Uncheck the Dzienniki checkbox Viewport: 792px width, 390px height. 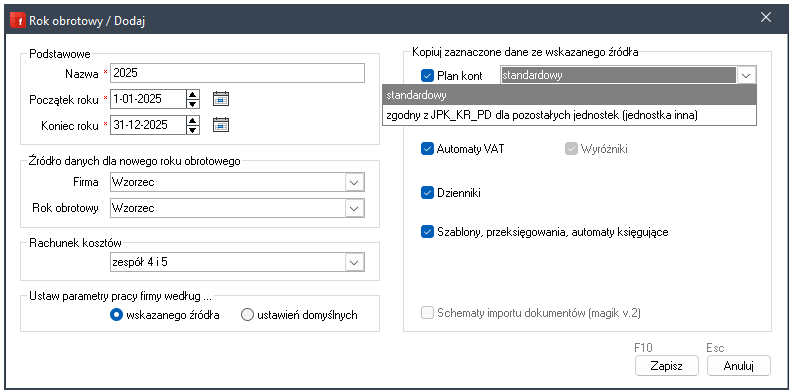tap(427, 192)
